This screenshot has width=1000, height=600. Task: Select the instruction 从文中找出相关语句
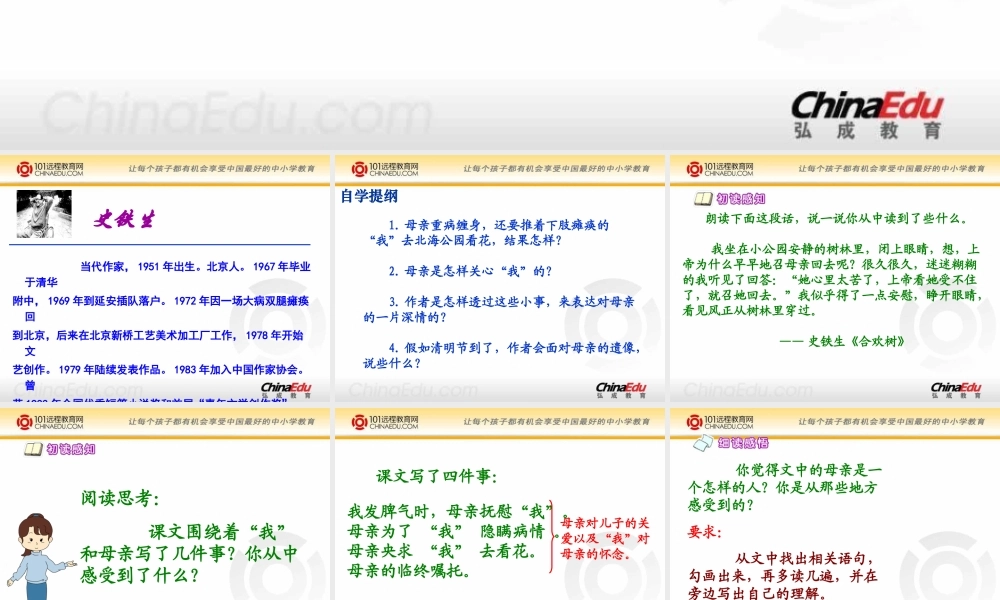point(783,576)
